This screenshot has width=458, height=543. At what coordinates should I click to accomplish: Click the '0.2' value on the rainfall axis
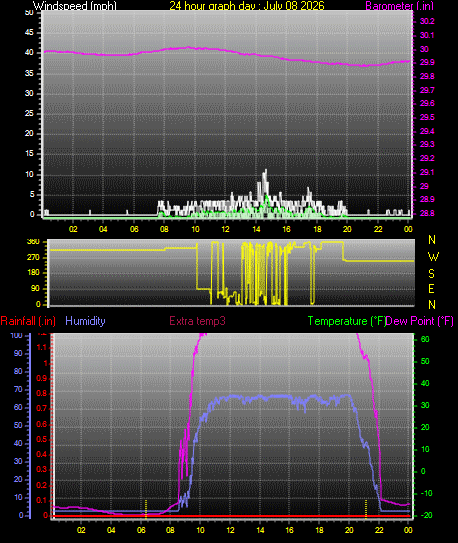pyautogui.click(x=42, y=485)
